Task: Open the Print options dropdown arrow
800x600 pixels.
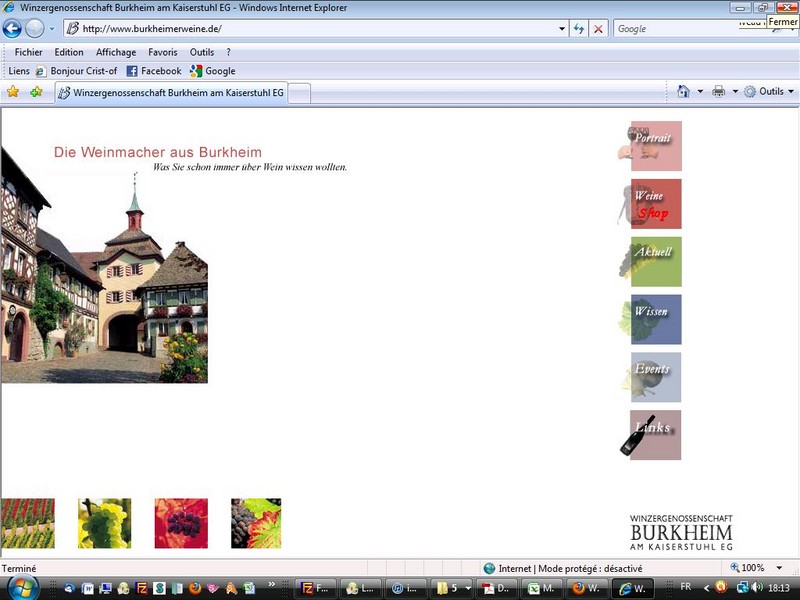Action: [x=735, y=91]
